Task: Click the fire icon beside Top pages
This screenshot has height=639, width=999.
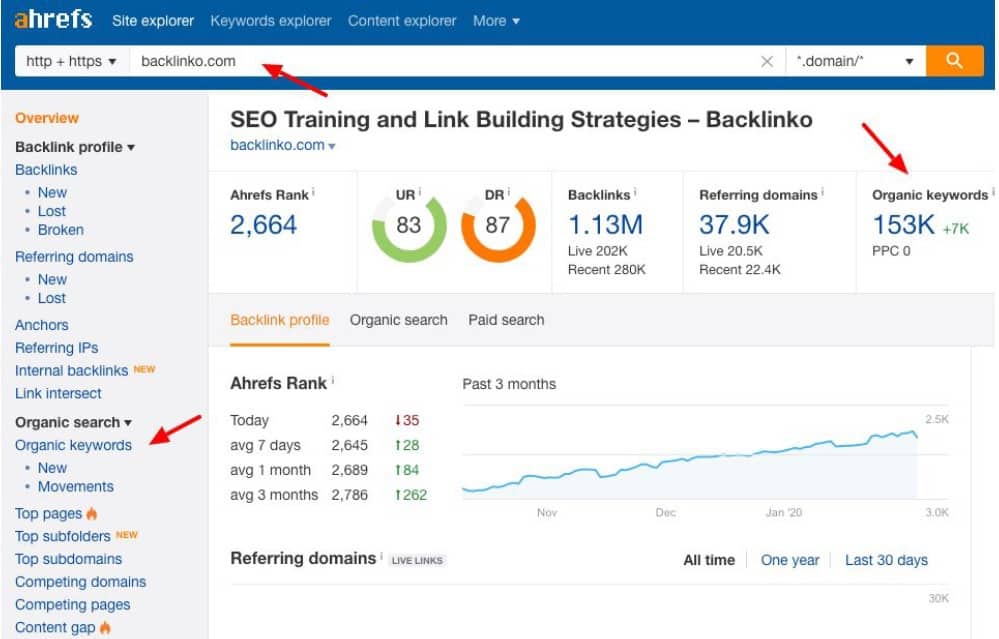Action: click(x=92, y=513)
